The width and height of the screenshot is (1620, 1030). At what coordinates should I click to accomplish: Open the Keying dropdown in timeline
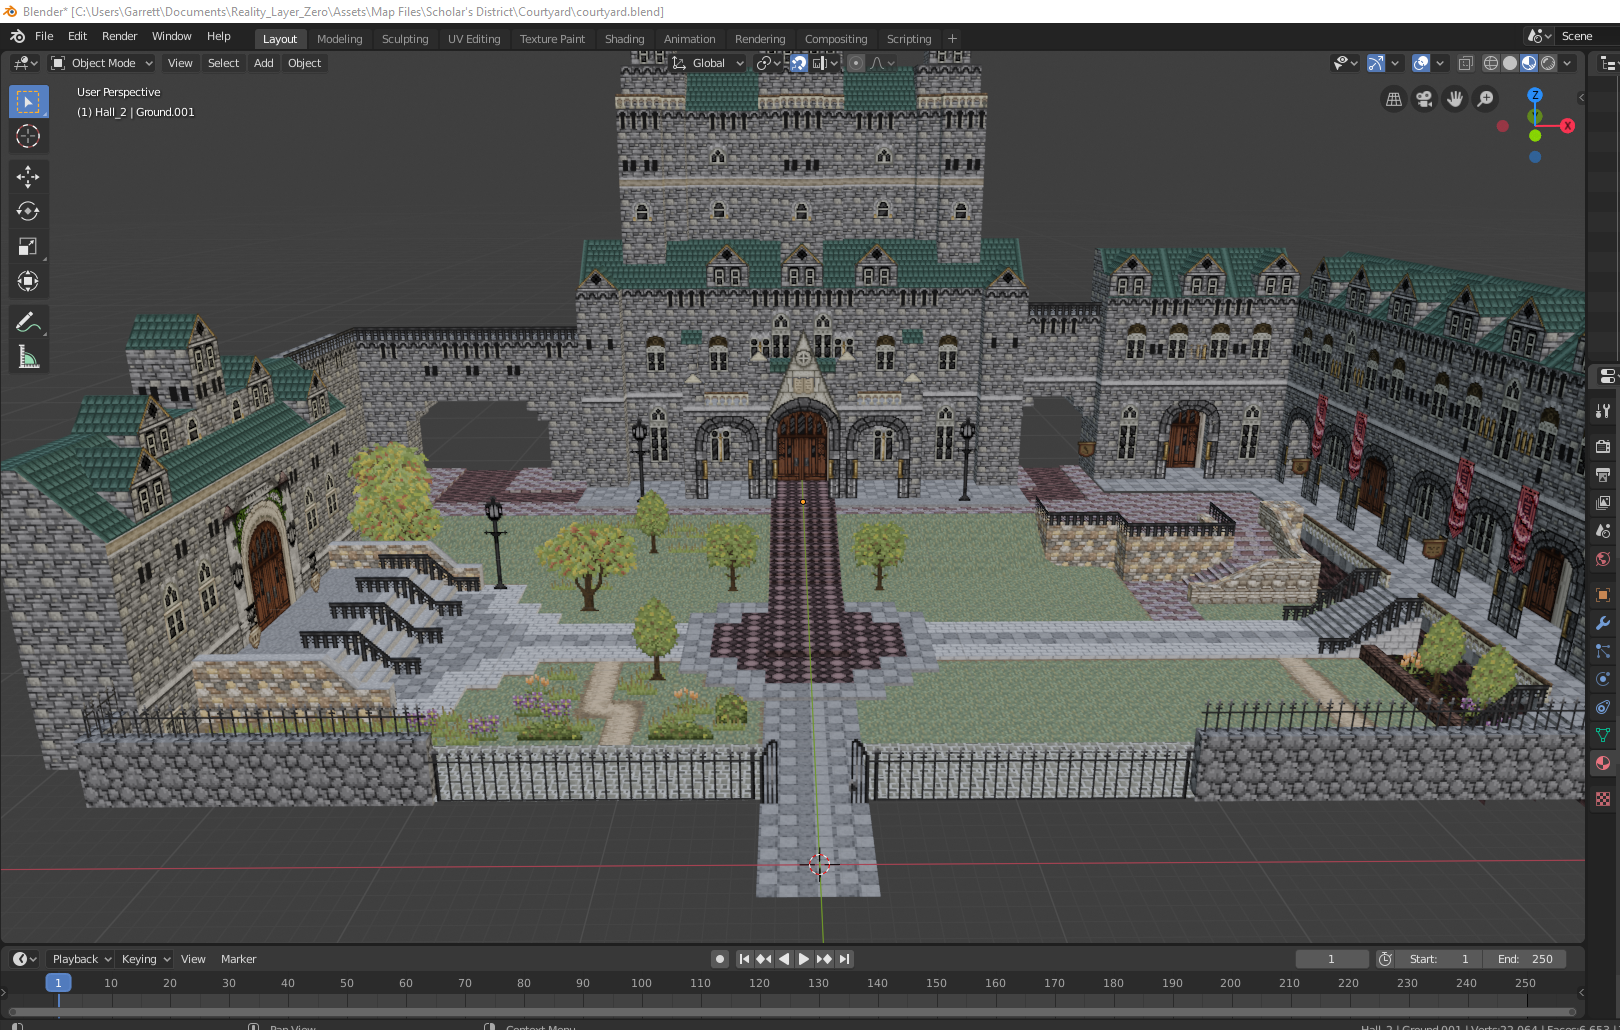click(145, 959)
